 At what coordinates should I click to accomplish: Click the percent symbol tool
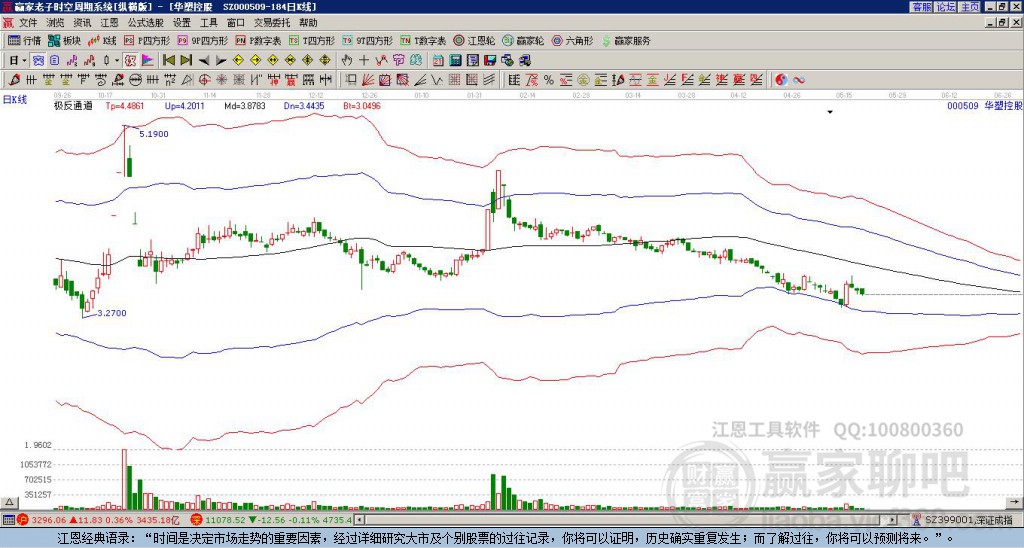549,80
